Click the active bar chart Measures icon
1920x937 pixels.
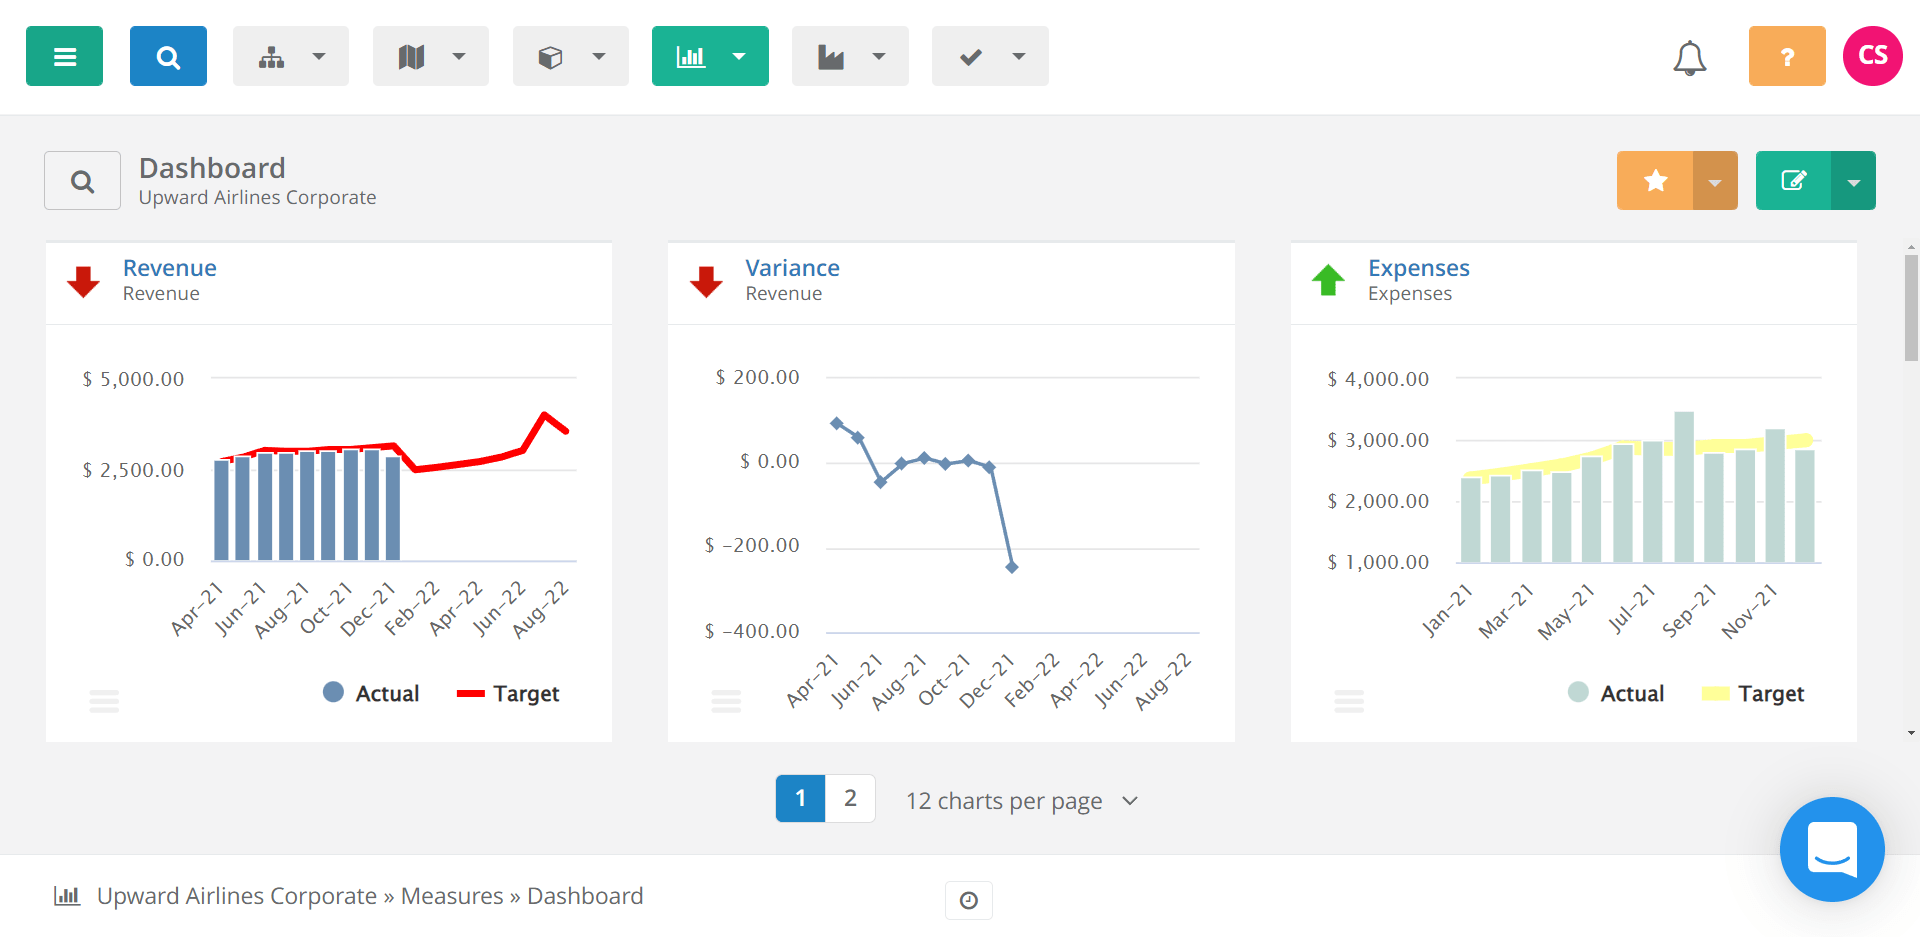(692, 55)
